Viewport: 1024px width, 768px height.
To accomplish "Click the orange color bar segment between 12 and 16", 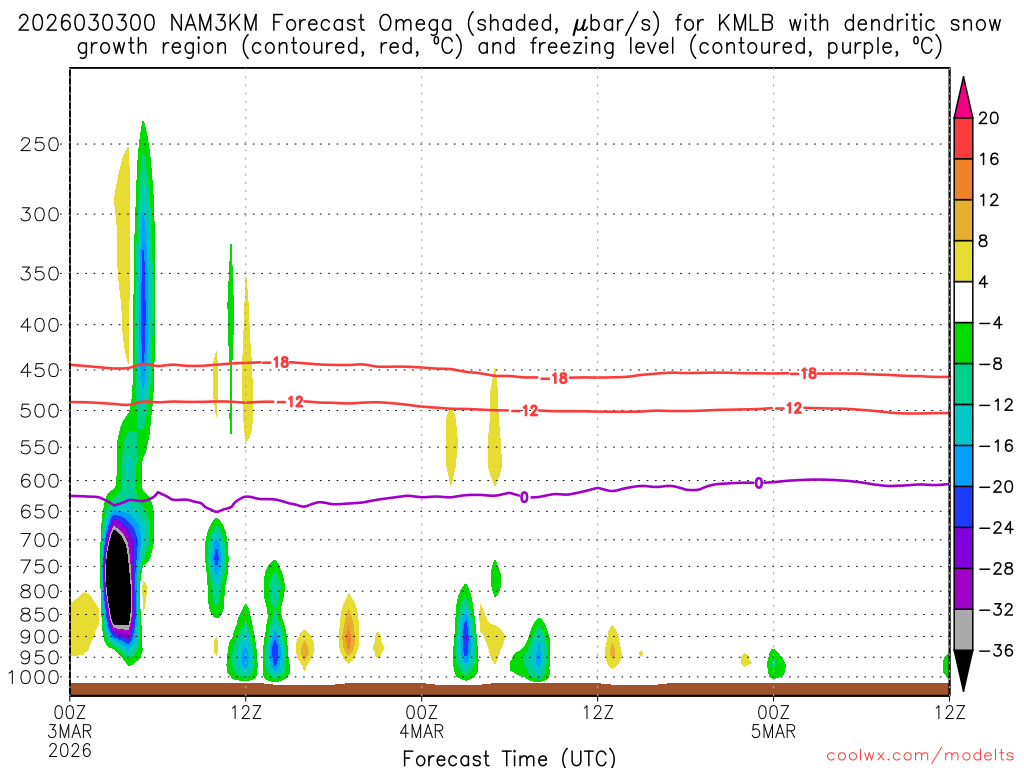I will 963,180.
